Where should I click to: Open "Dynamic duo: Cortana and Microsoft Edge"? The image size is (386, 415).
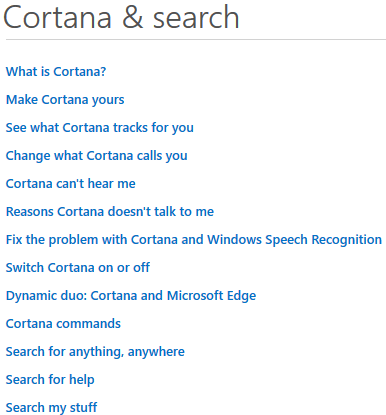[x=131, y=296]
